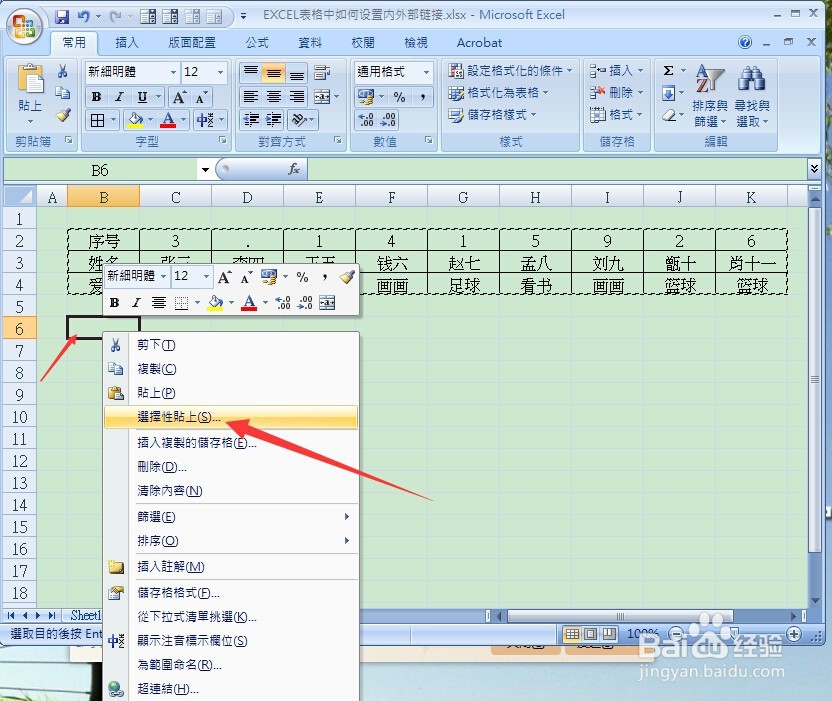Open the font color red swatch
832x701 pixels.
coord(168,119)
